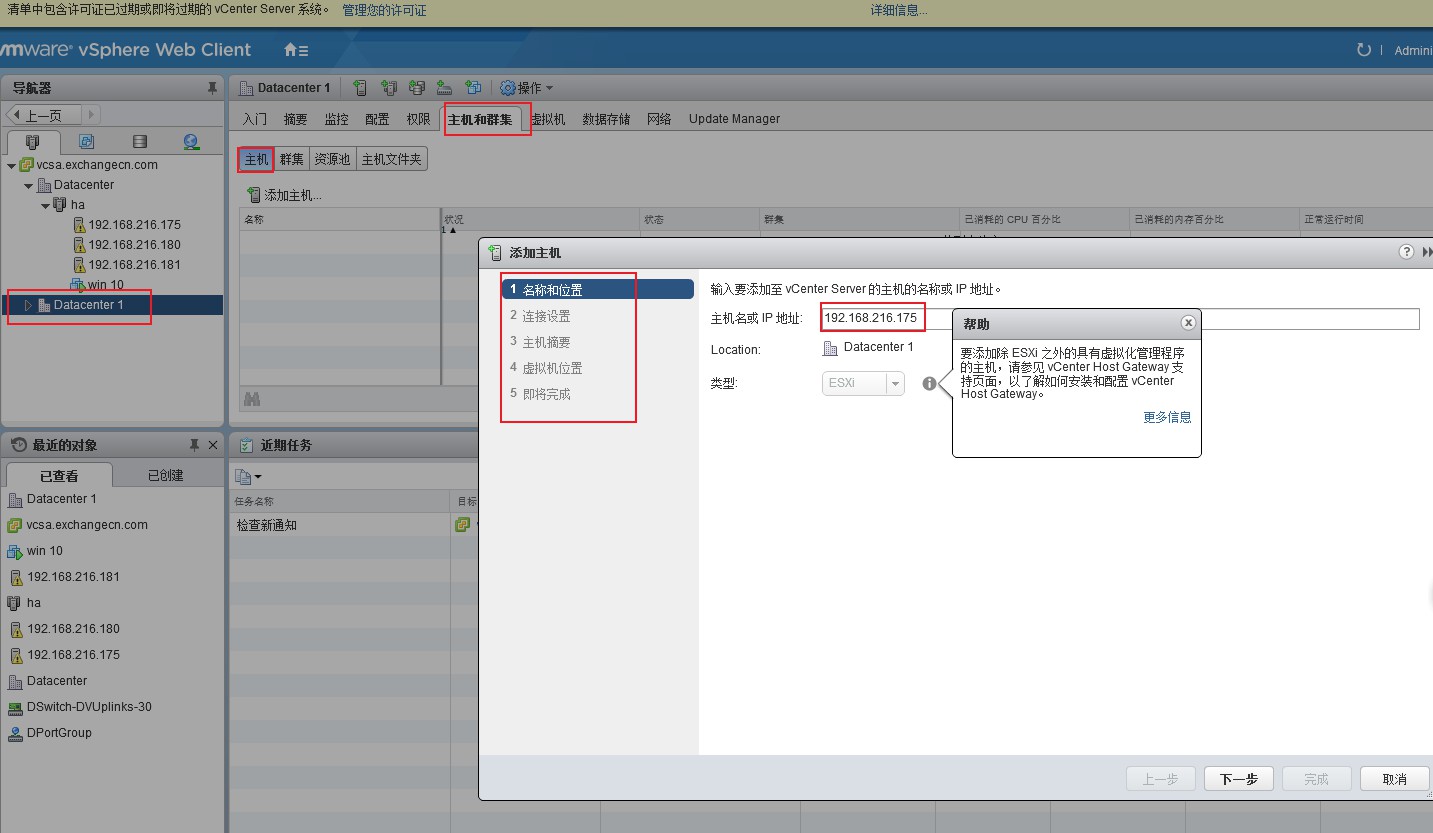Viewport: 1433px width, 833px height.
Task: Sort by the 名称 column header
Action: point(340,219)
